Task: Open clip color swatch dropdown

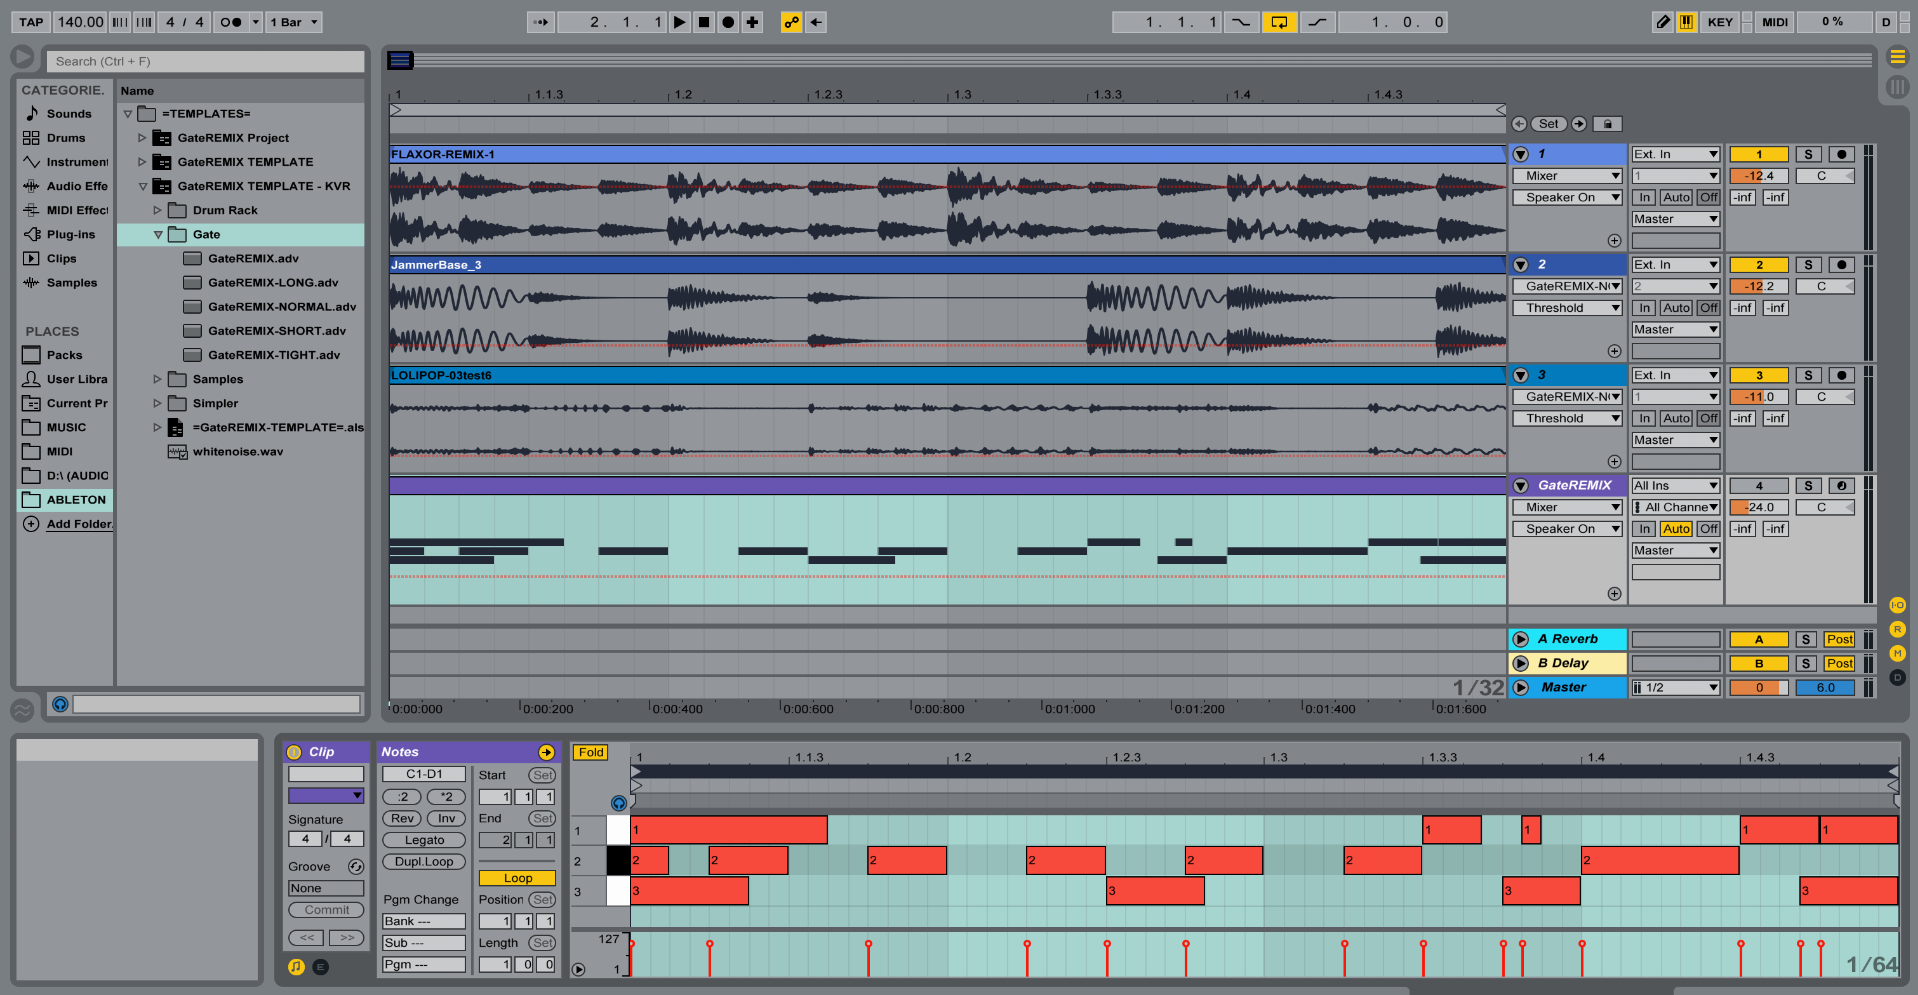Action: coord(326,796)
